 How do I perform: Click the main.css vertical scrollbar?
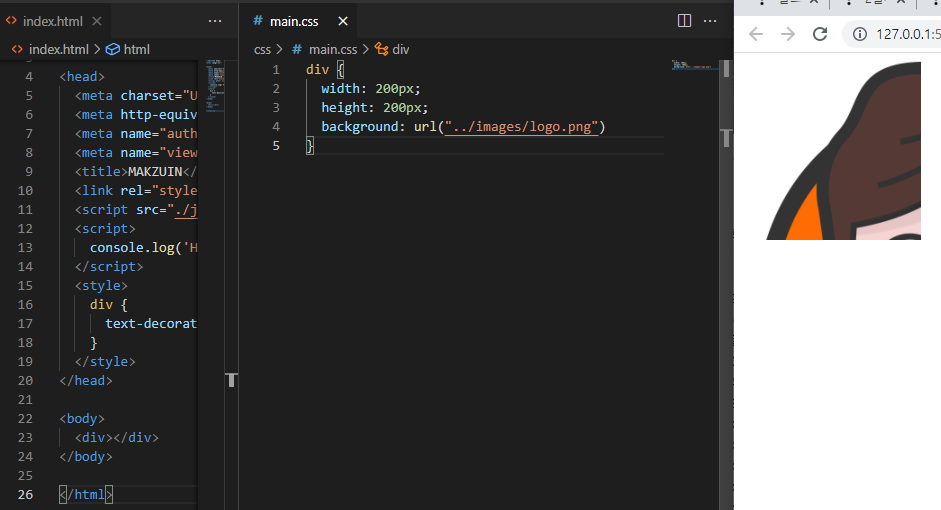pyautogui.click(x=726, y=284)
